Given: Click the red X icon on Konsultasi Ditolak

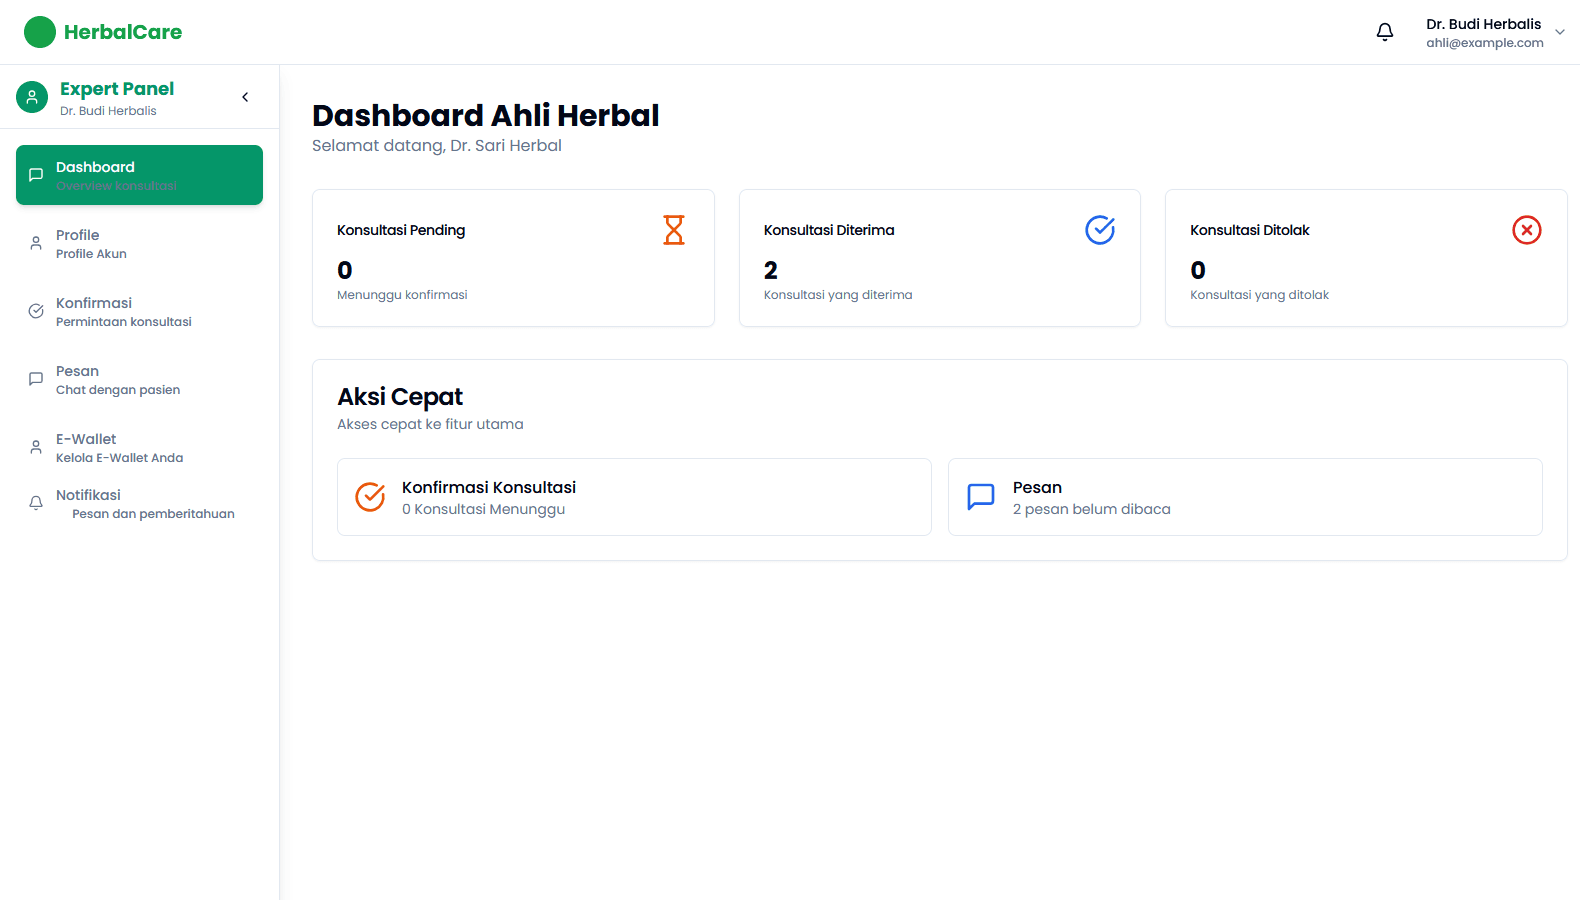Looking at the screenshot, I should coord(1526,230).
